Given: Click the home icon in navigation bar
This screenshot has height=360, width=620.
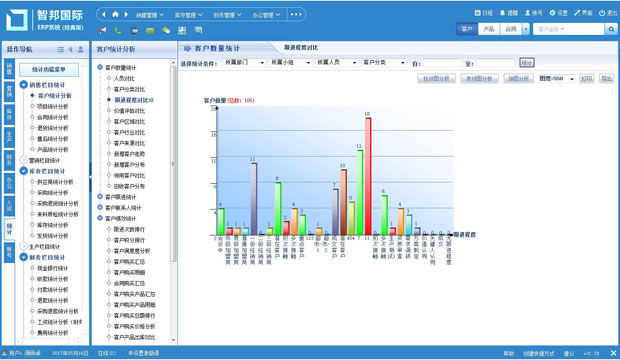Looking at the screenshot, I should pos(115,14).
